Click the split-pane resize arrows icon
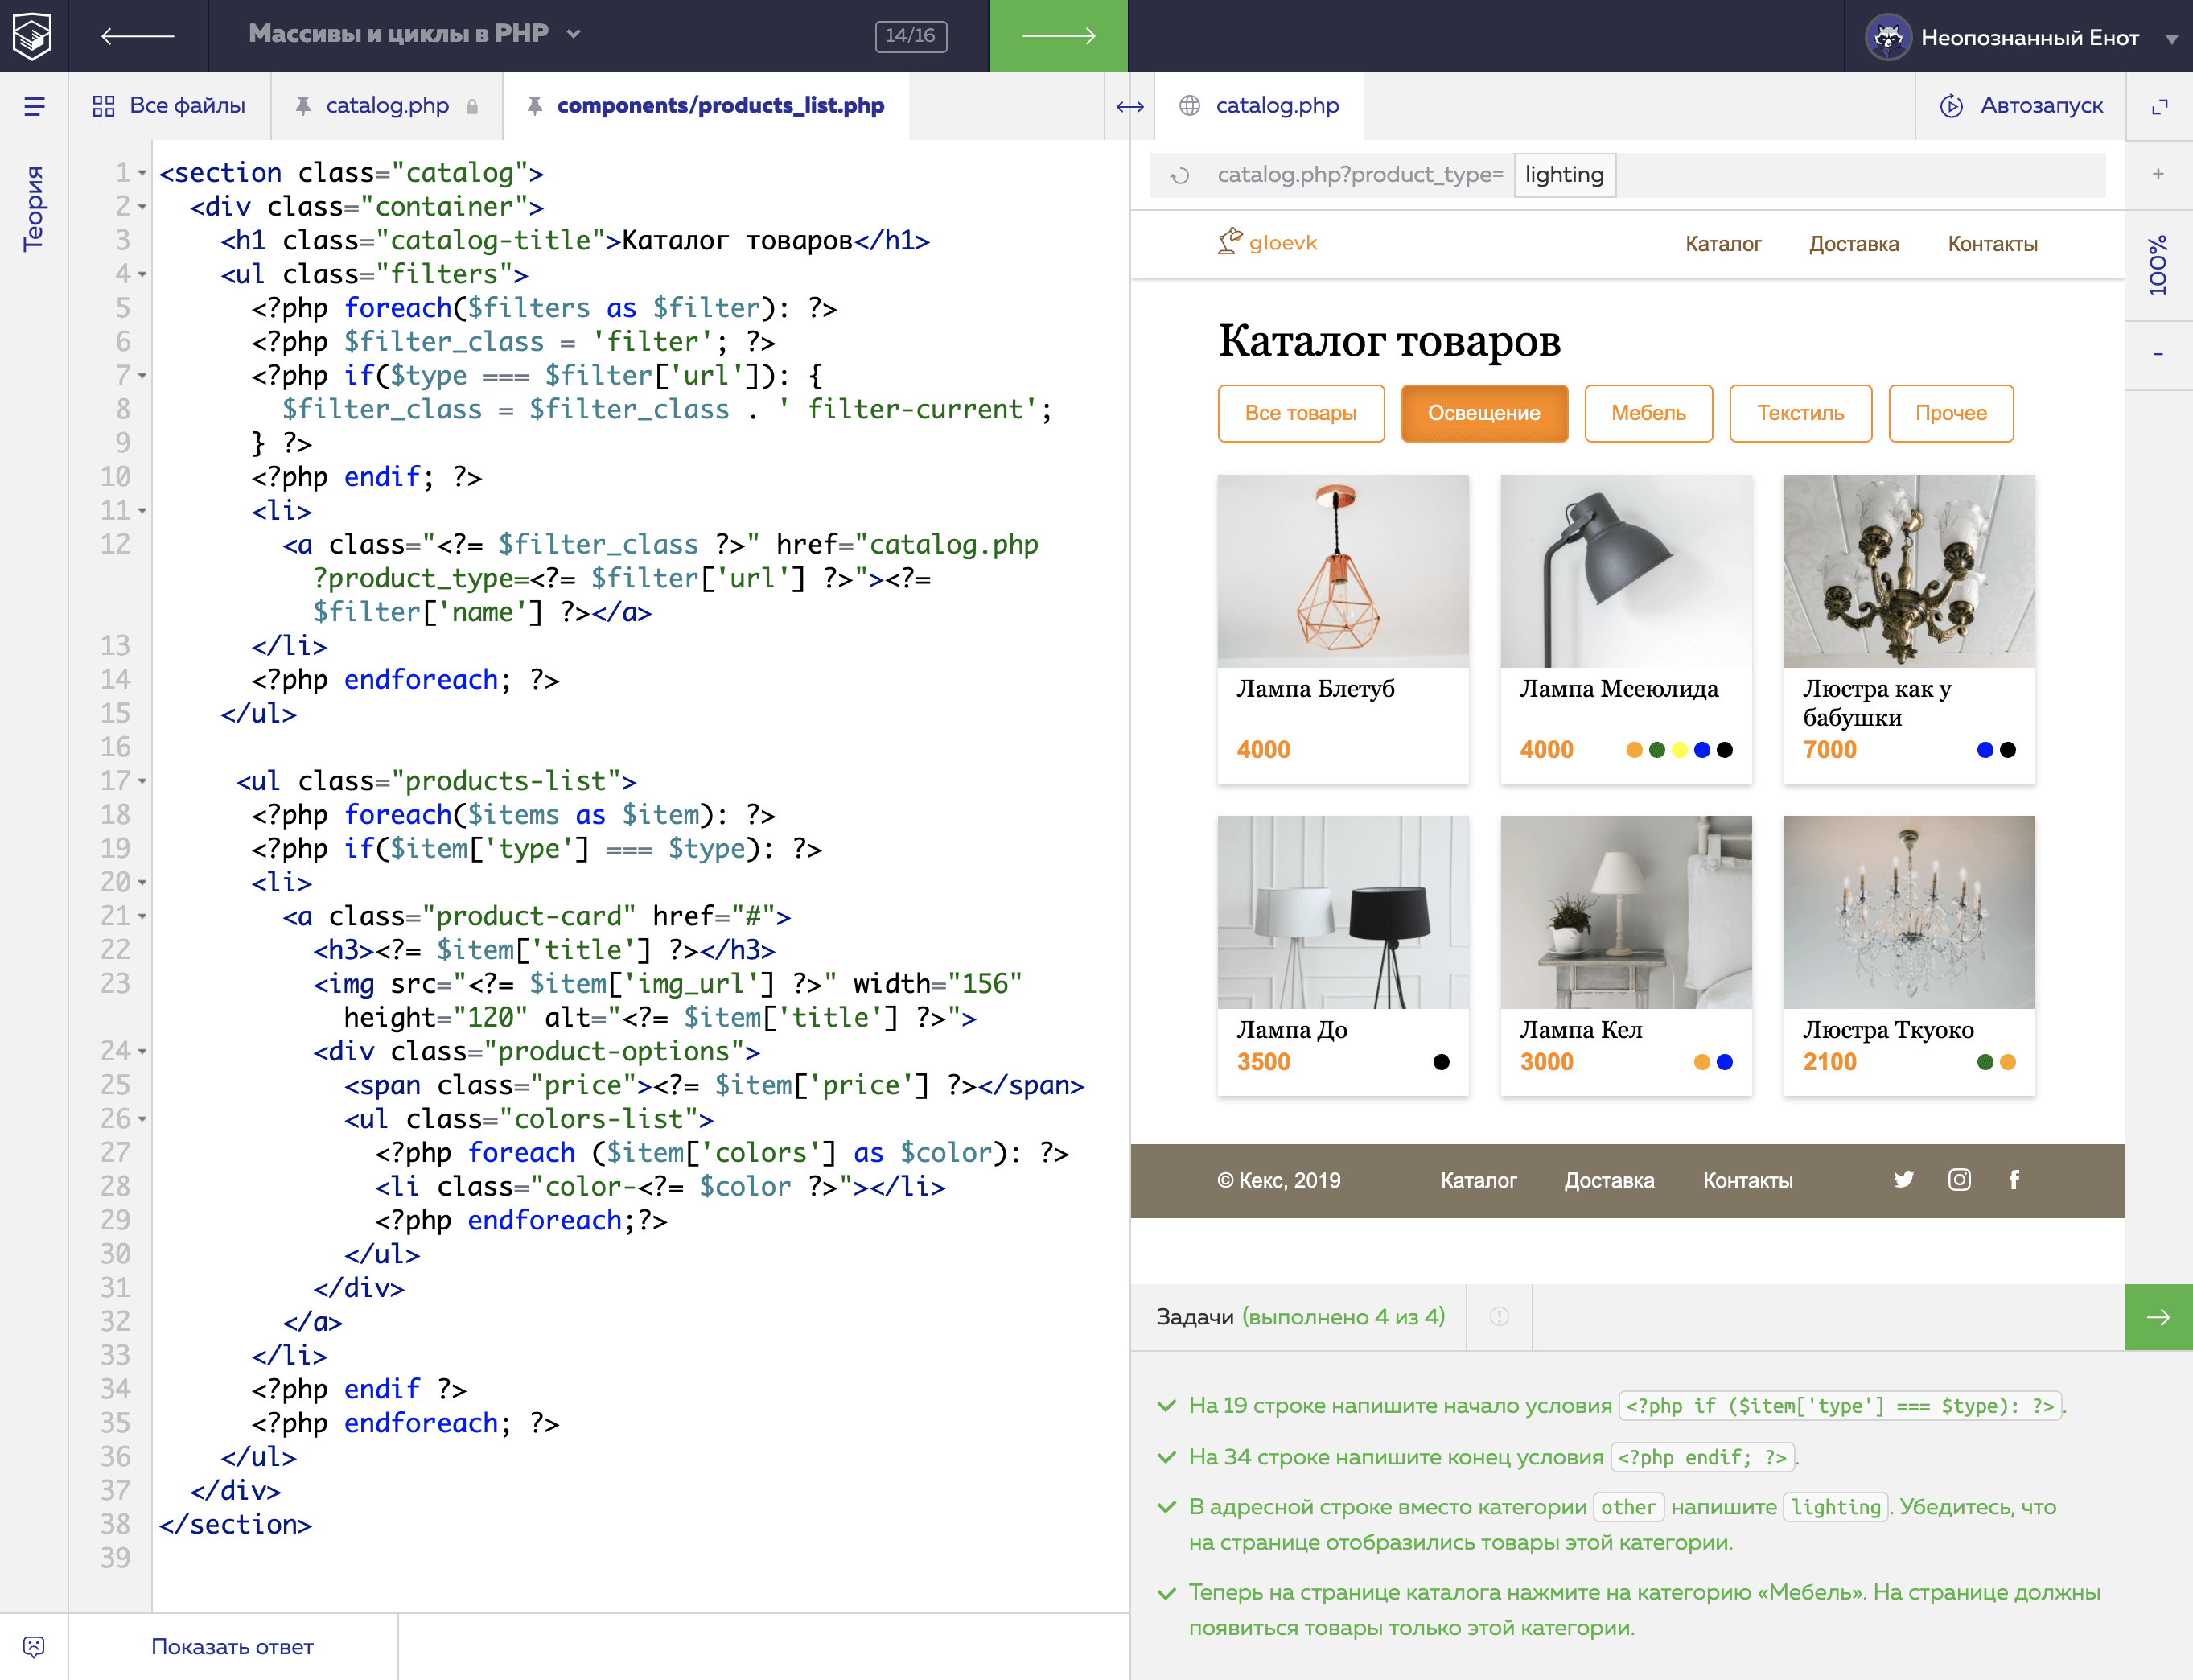 (1130, 106)
